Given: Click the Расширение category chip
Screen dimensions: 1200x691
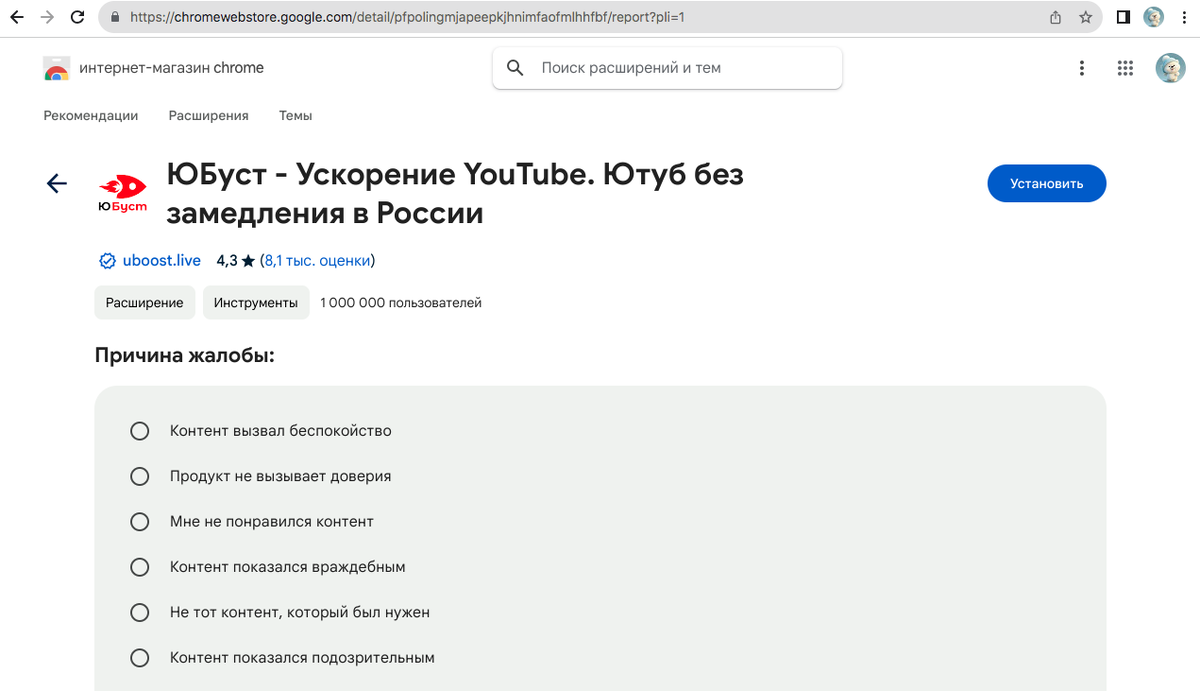Looking at the screenshot, I should (x=145, y=302).
